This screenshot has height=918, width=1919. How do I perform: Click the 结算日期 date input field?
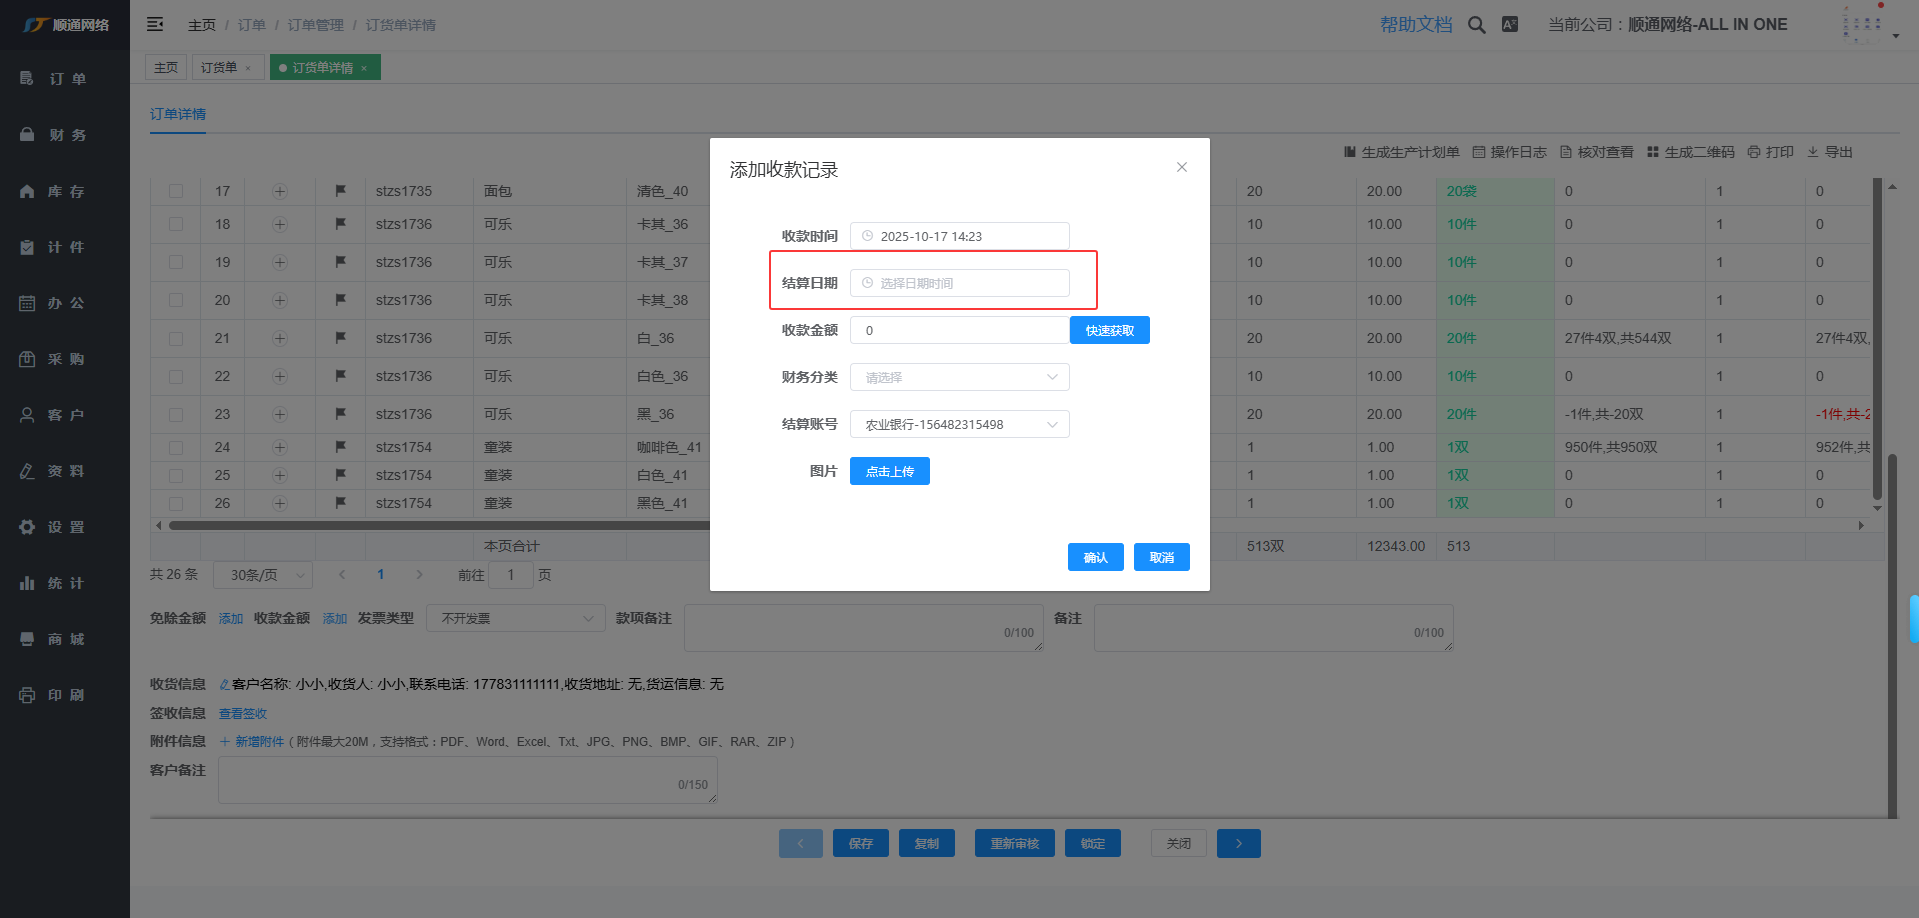[x=959, y=283]
